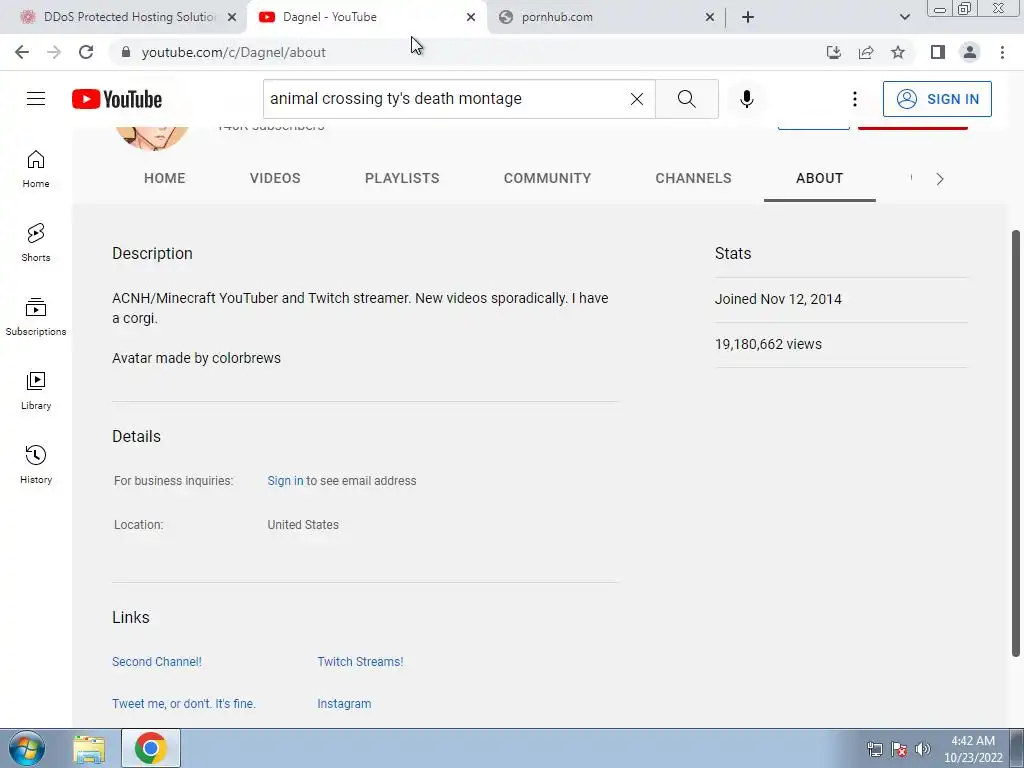
Task: Click the install/download page icon in address bar
Action: point(833,52)
